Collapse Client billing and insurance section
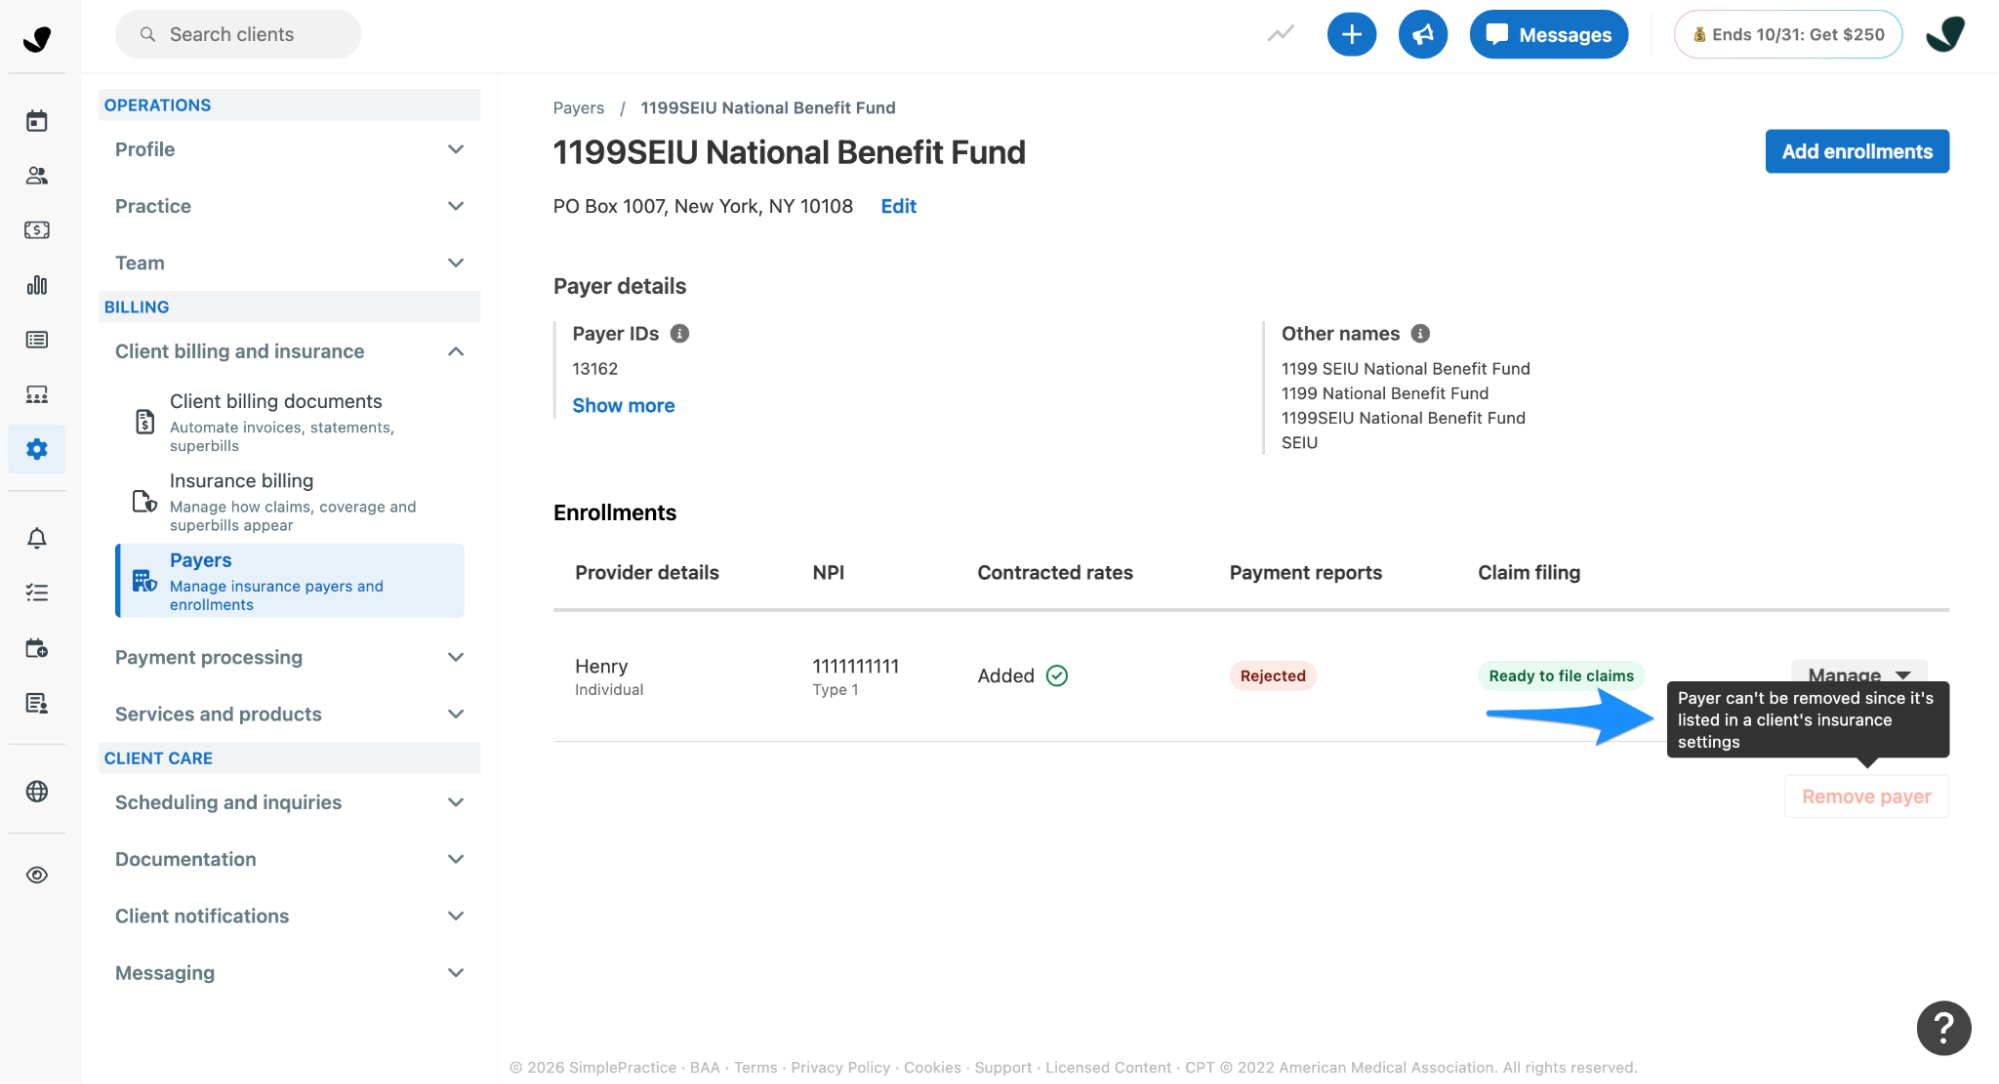Image resolution: width=1999 pixels, height=1084 pixels. click(289, 351)
